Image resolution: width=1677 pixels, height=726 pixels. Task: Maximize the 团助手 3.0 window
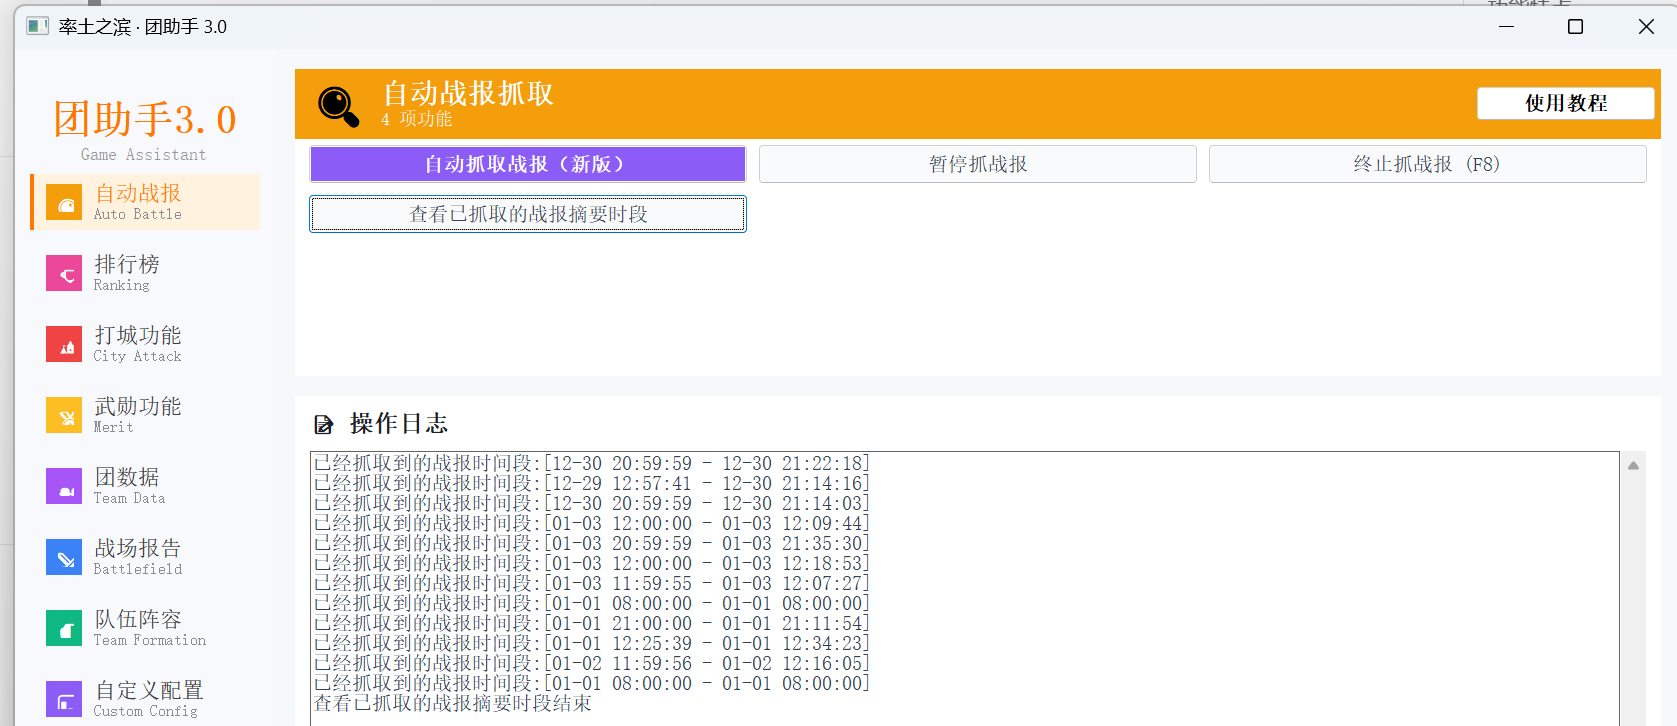coord(1575,27)
